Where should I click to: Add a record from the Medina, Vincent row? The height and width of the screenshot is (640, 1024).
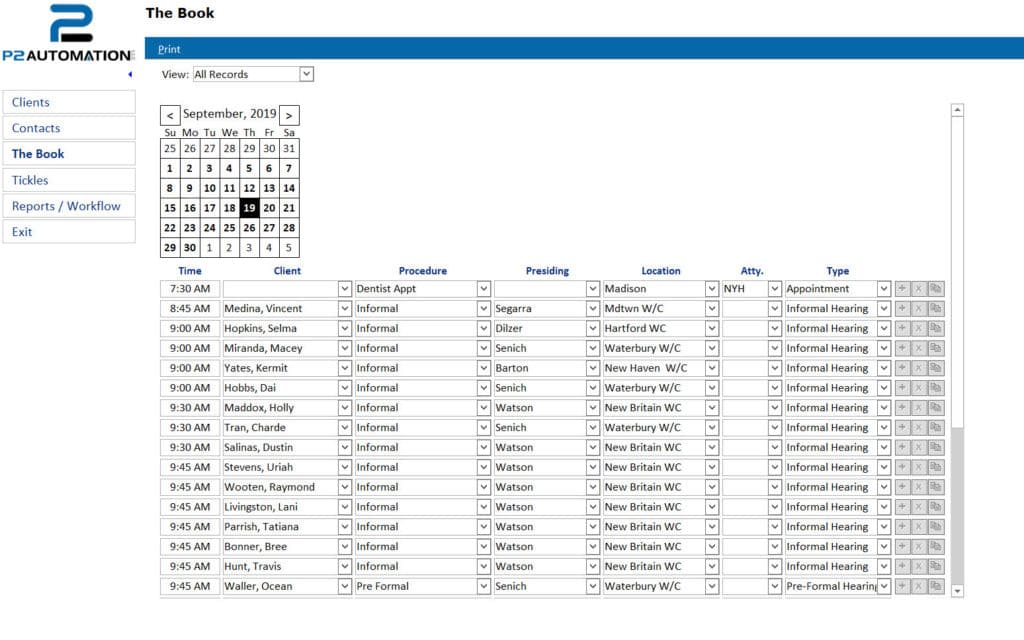pyautogui.click(x=902, y=308)
